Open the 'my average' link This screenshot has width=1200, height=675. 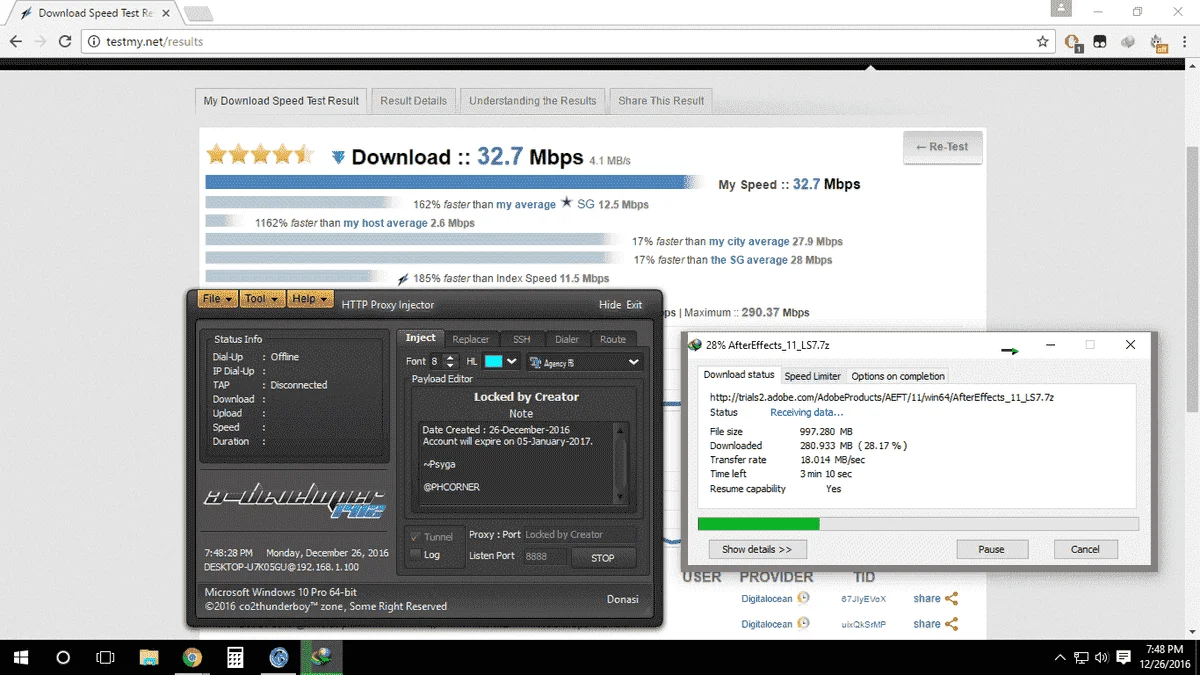point(526,204)
